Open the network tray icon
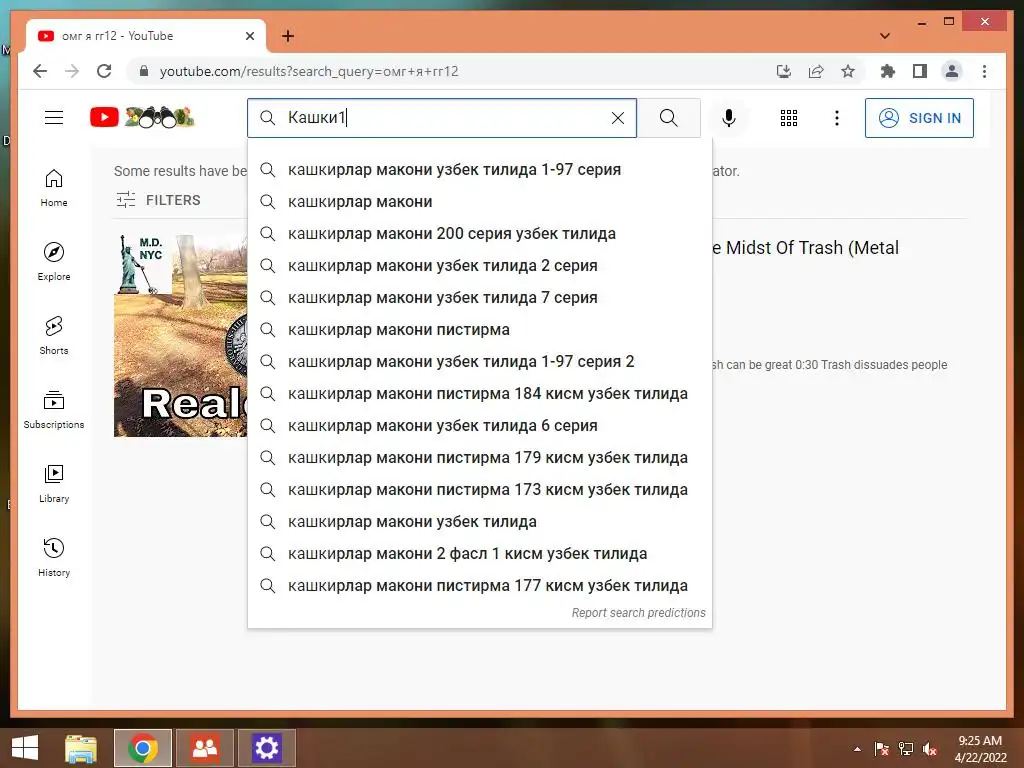 click(x=906, y=749)
